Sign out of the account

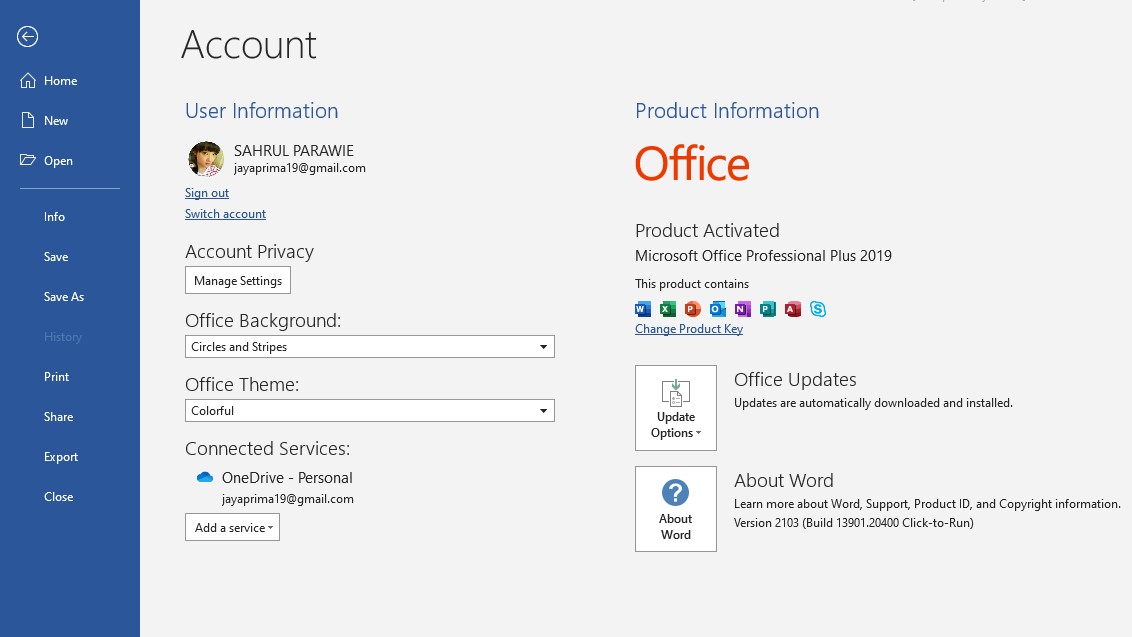[x=206, y=193]
